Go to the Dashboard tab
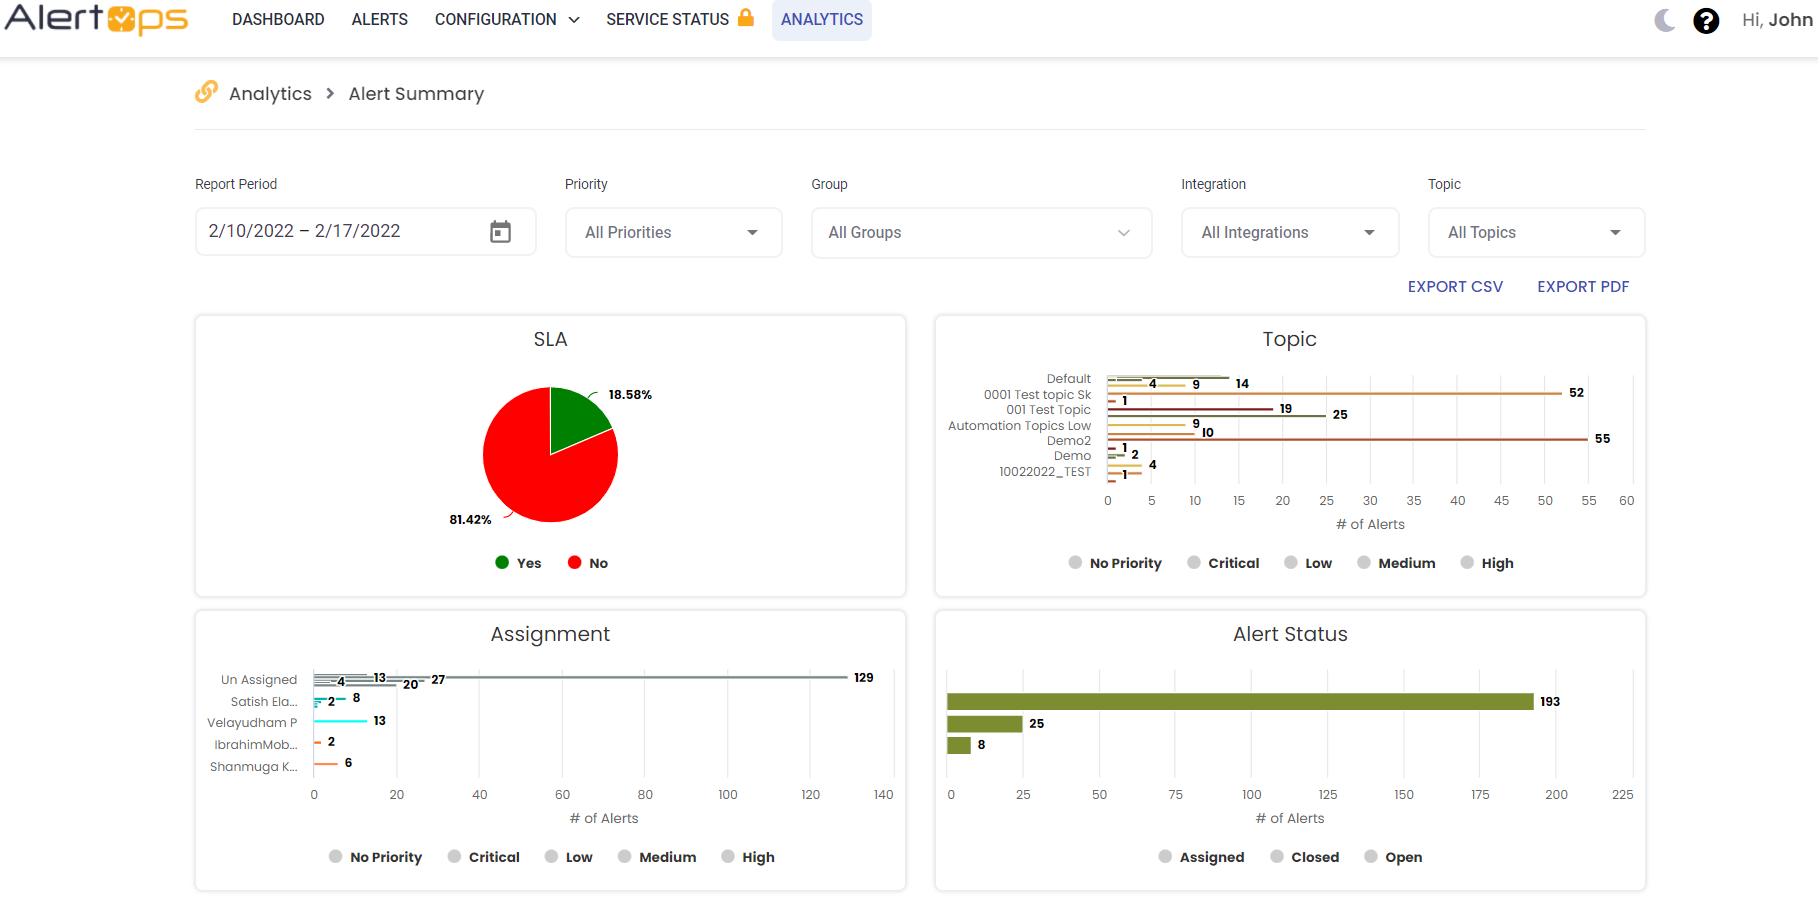The height and width of the screenshot is (907, 1818). [x=278, y=20]
